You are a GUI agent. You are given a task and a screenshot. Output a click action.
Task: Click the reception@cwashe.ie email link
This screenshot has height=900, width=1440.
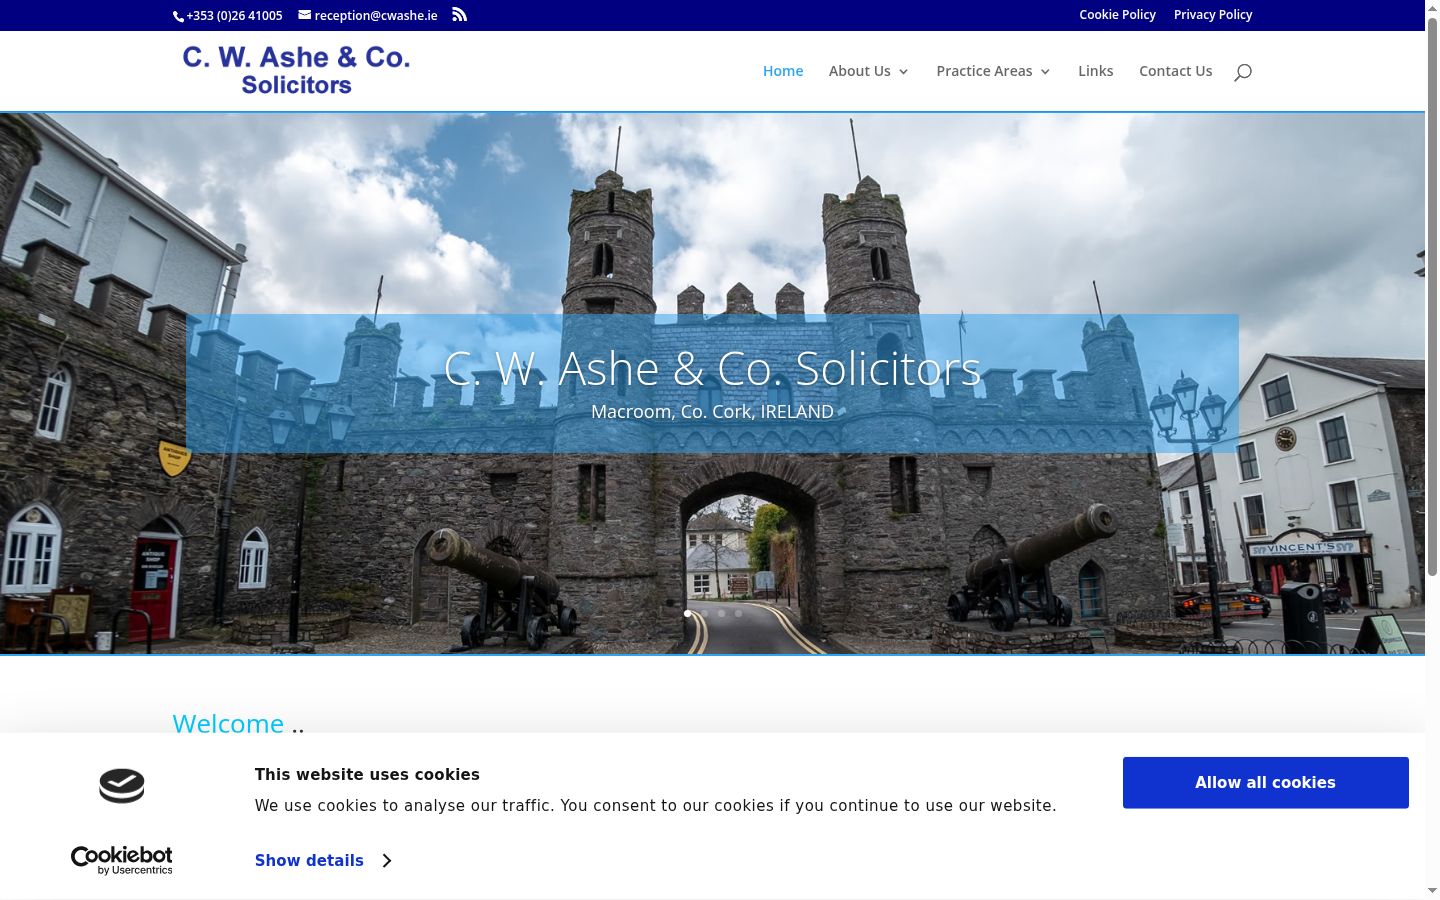pyautogui.click(x=376, y=16)
